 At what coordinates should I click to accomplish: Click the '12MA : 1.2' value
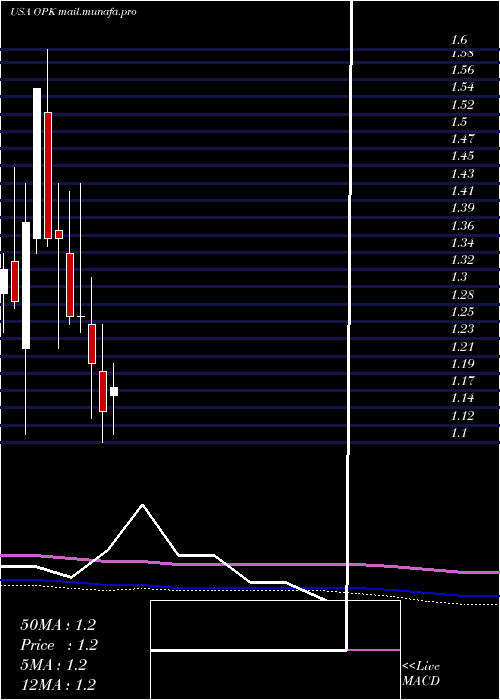pos(58,685)
